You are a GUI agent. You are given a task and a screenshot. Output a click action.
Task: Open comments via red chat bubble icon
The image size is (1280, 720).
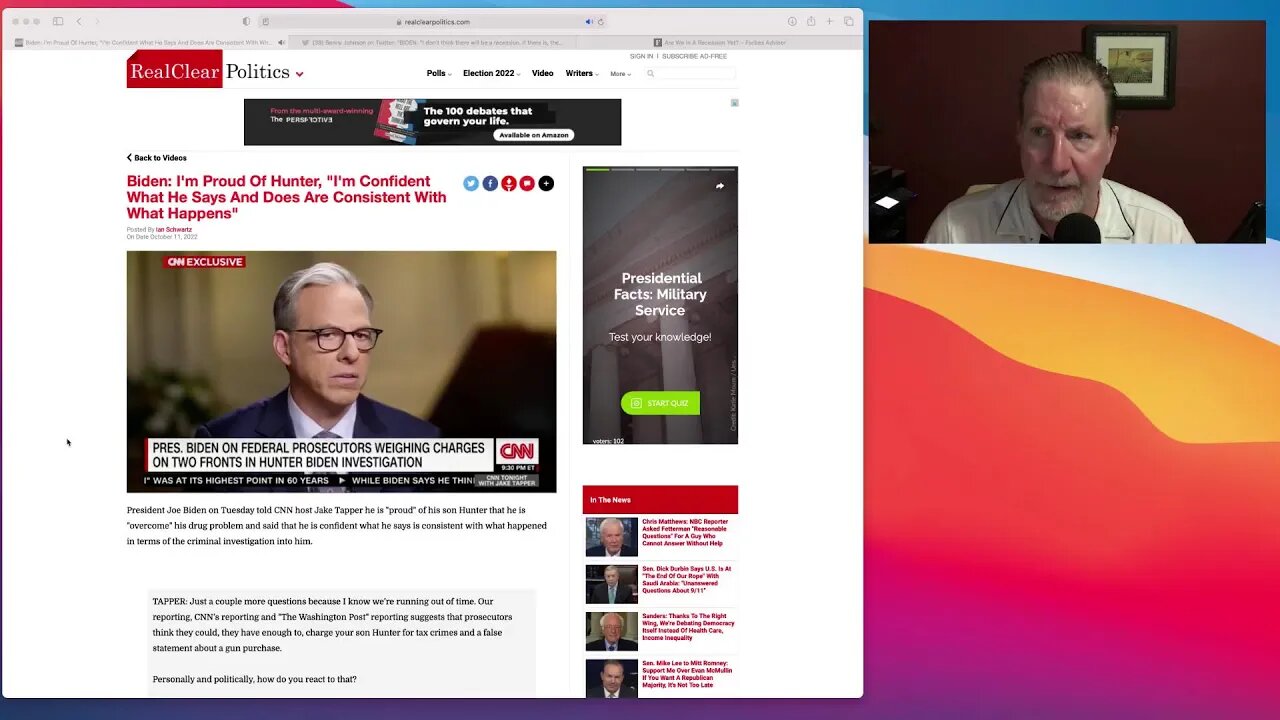(x=527, y=183)
